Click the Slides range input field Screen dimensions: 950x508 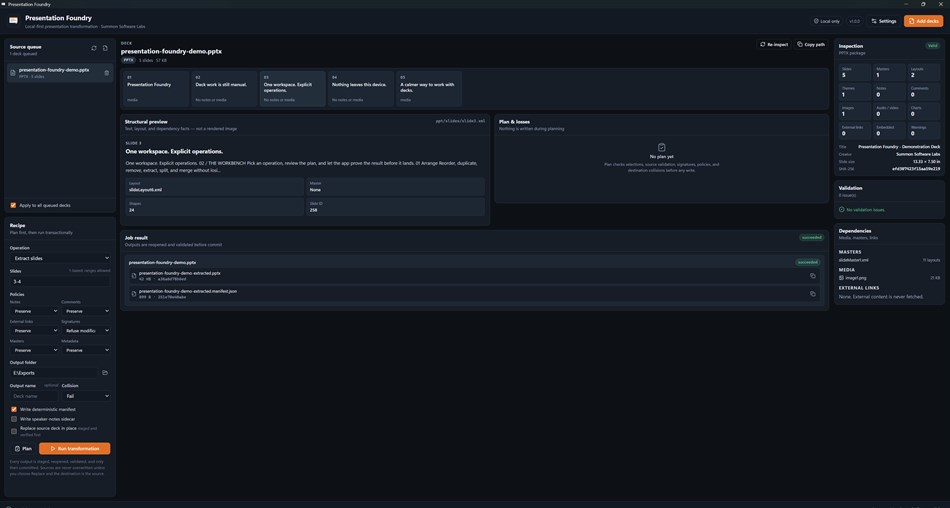(x=60, y=281)
